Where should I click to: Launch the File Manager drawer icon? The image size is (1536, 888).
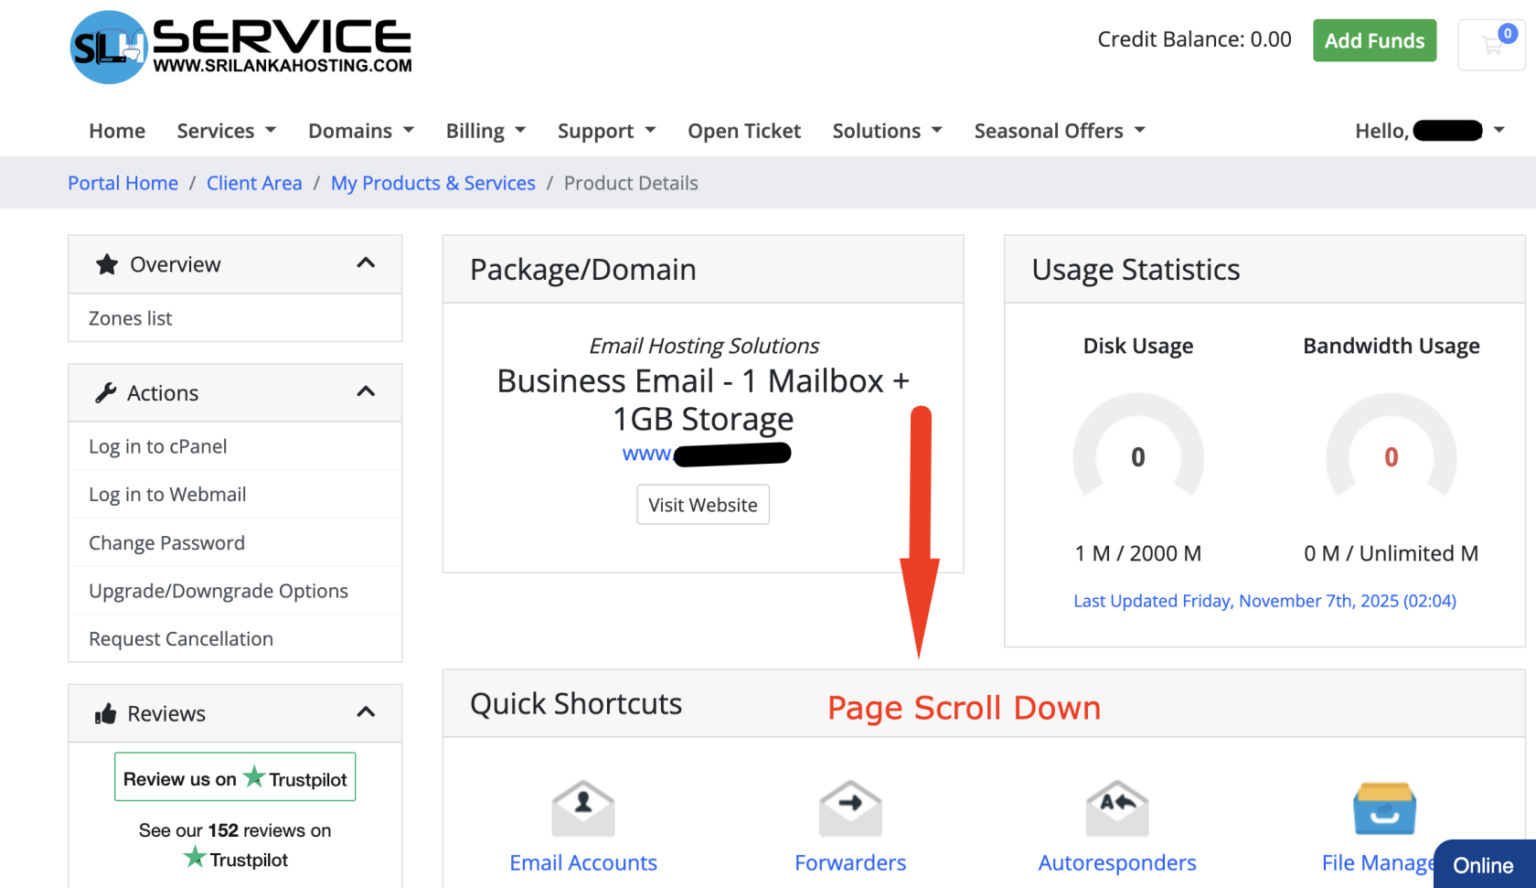point(1384,808)
